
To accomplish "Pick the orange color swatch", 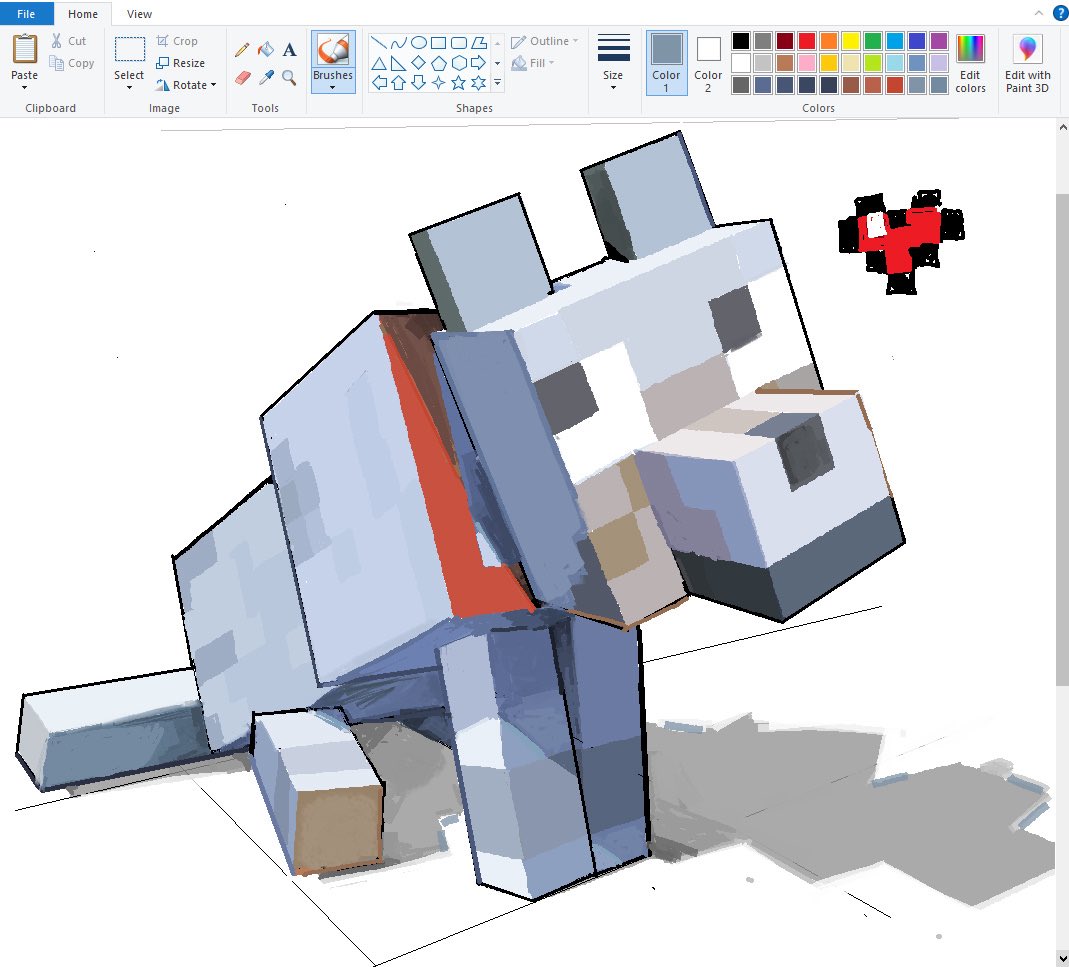I will pyautogui.click(x=829, y=41).
